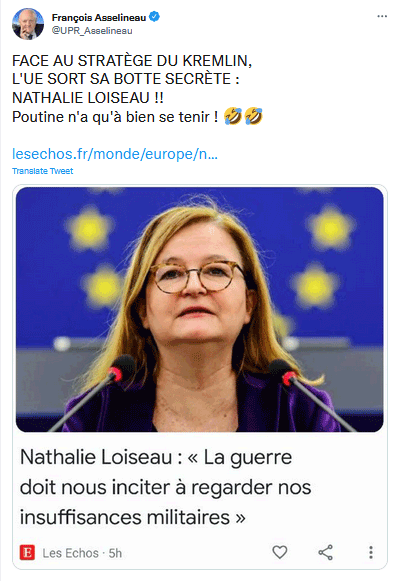Open the Nathalie Loiseau article photo
This screenshot has height=581, width=395.
pos(200,309)
